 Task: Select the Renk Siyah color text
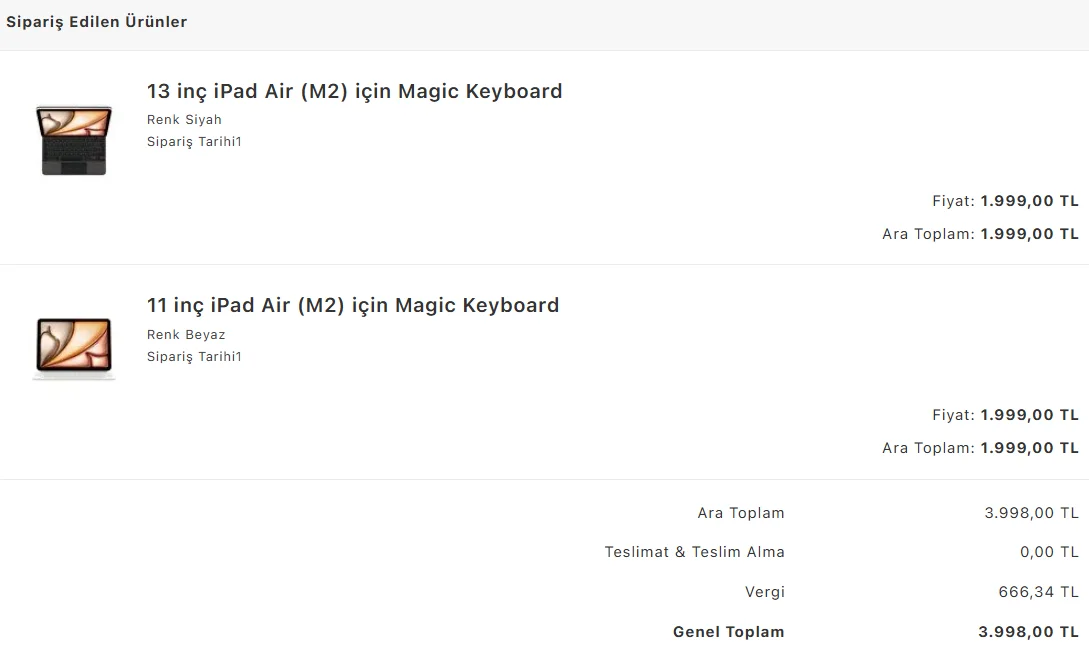[184, 120]
